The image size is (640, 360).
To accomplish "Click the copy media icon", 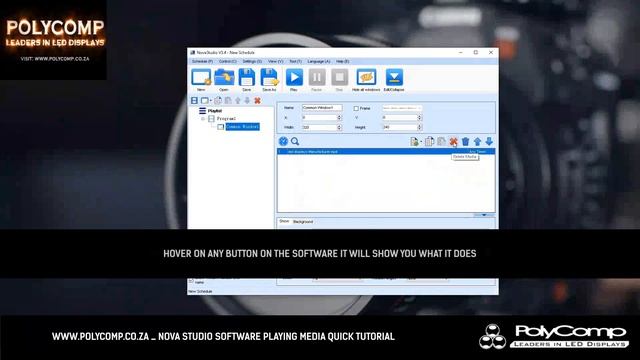I will pyautogui.click(x=429, y=142).
